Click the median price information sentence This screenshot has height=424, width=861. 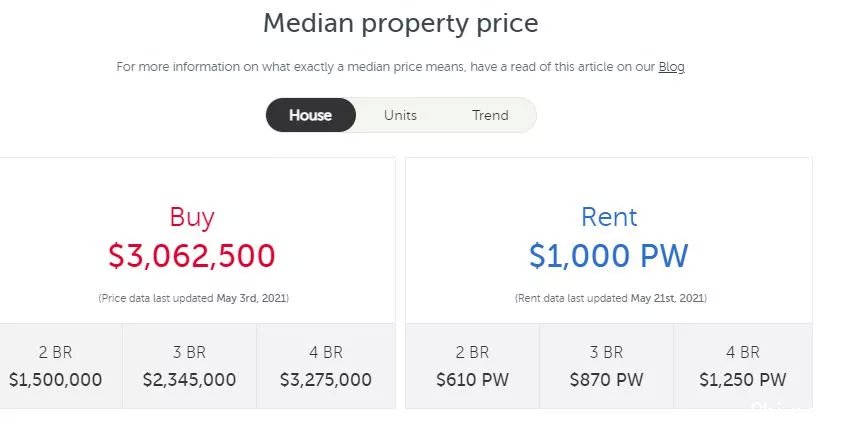click(x=400, y=67)
